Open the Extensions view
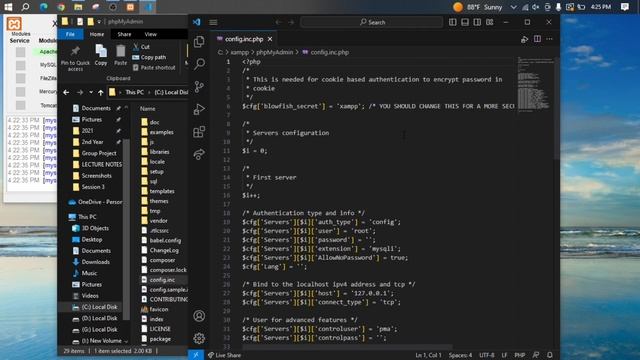Image resolution: width=640 pixels, height=360 pixels. point(199,131)
